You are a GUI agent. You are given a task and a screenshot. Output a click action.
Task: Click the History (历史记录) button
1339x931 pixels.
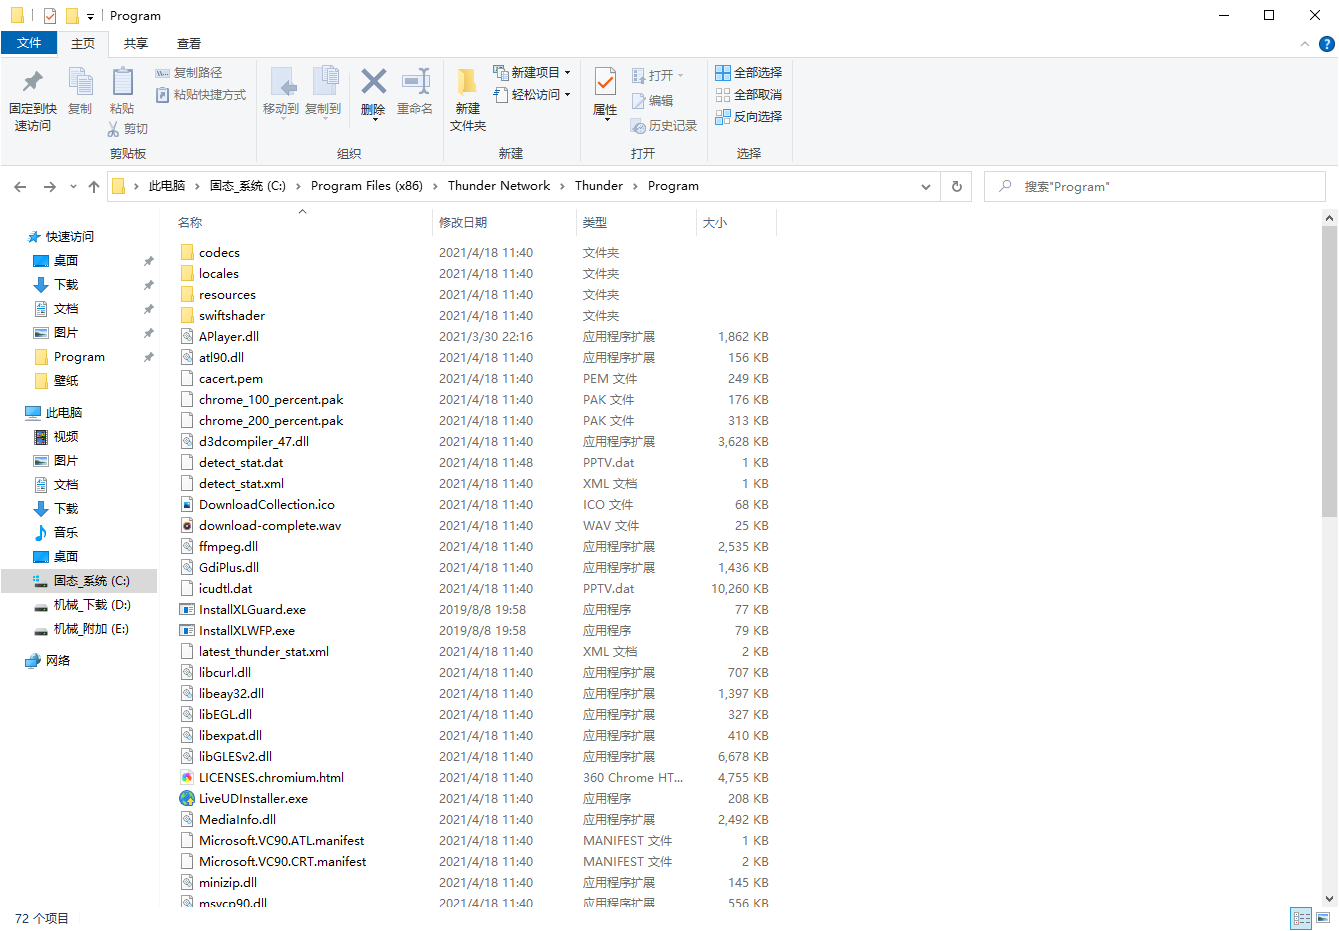(664, 126)
